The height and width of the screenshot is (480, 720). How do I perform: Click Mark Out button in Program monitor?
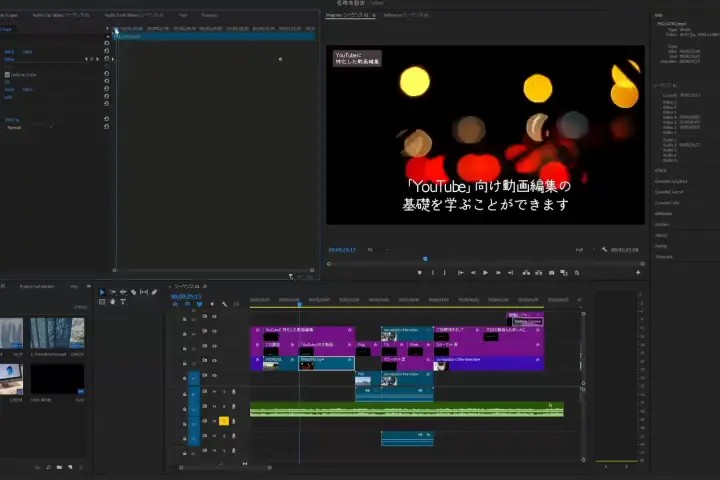[444, 273]
